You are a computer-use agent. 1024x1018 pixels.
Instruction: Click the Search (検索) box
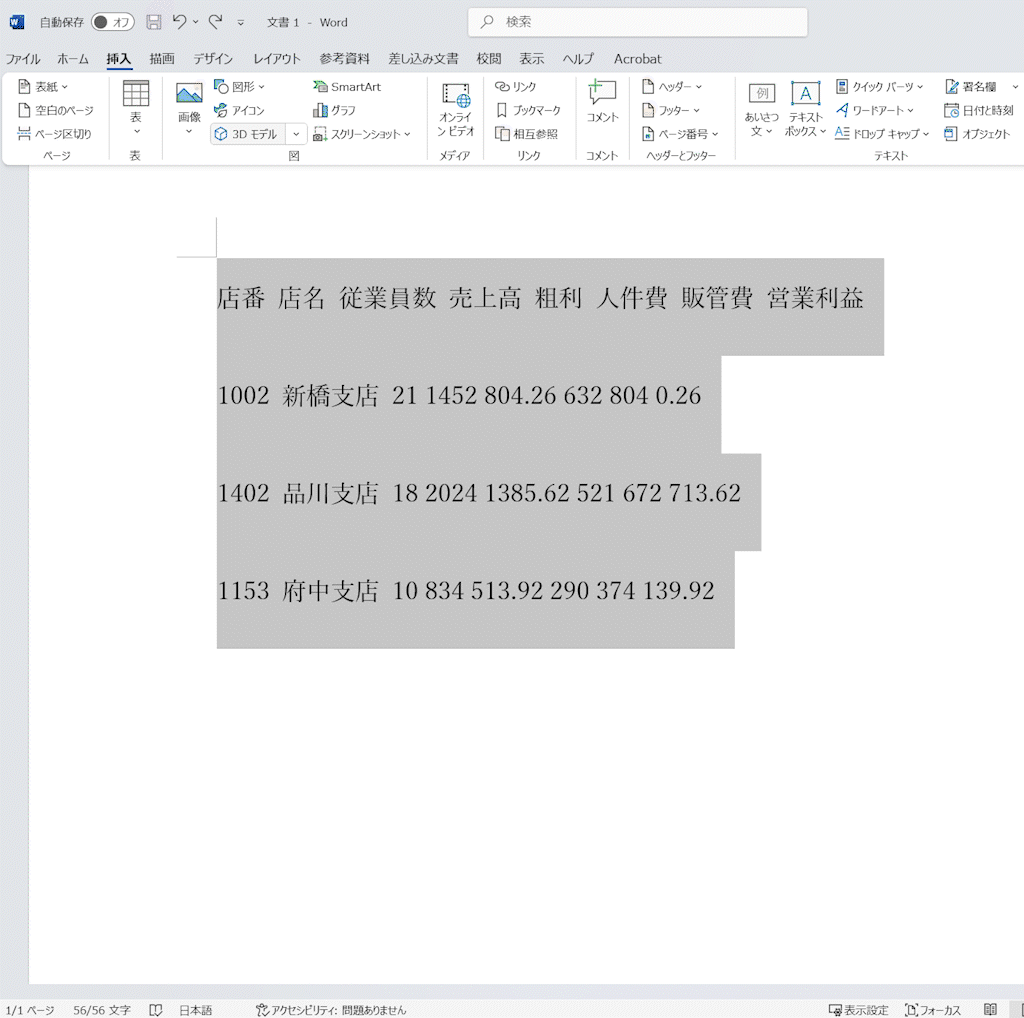637,22
